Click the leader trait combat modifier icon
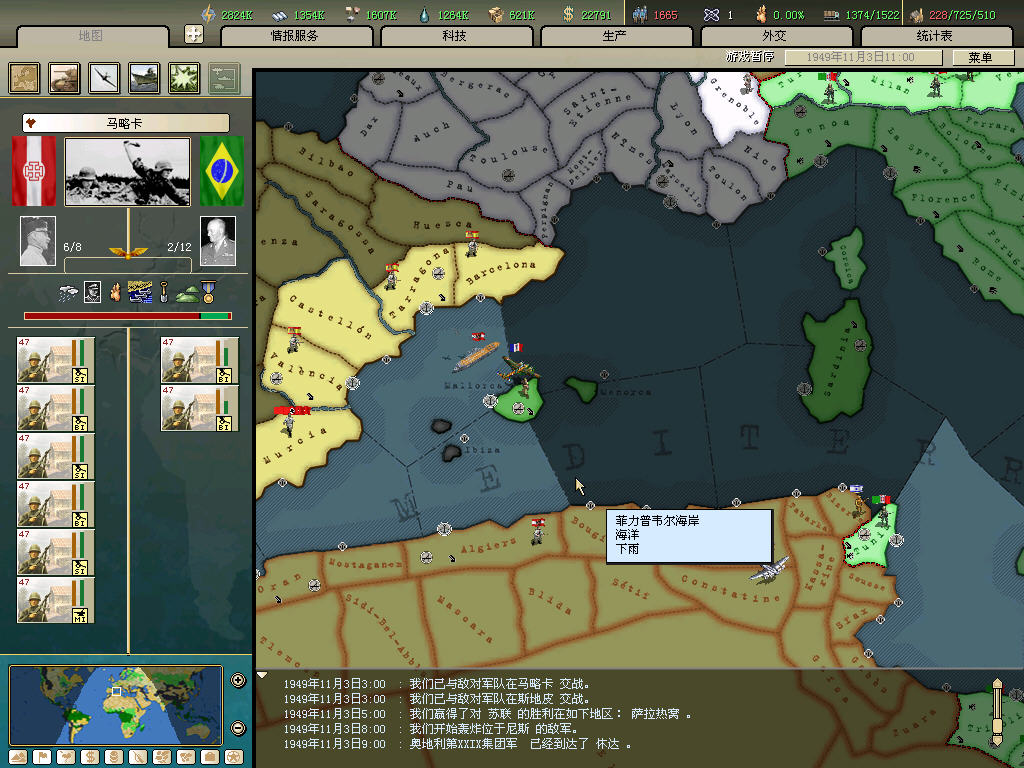This screenshot has width=1024, height=768. click(92, 292)
